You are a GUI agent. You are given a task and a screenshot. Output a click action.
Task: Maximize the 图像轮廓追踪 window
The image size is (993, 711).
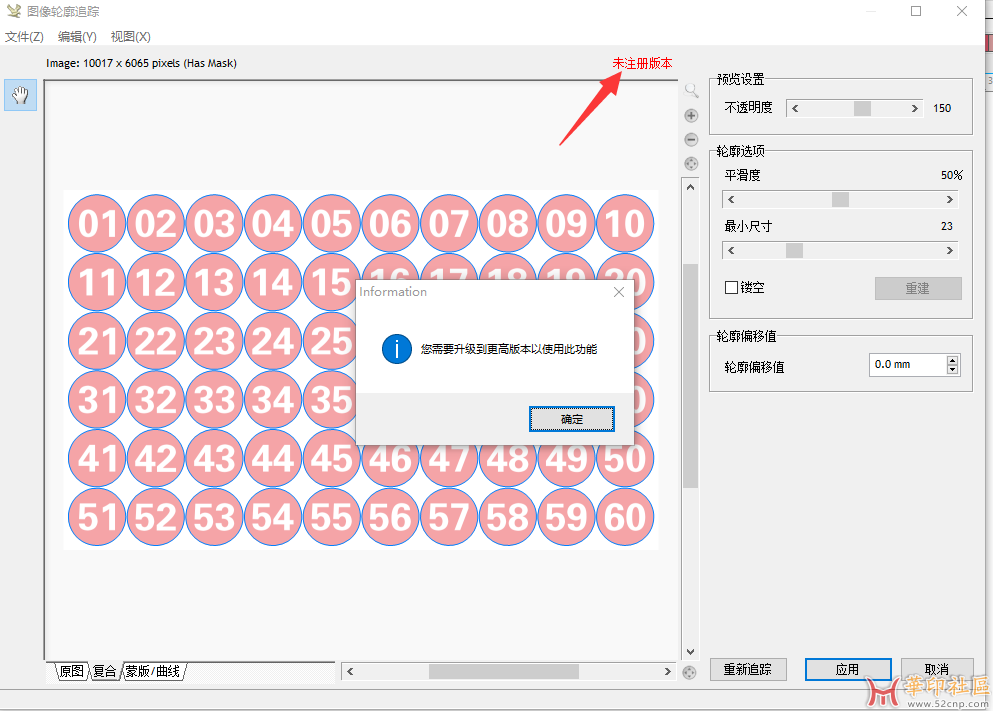coord(916,11)
